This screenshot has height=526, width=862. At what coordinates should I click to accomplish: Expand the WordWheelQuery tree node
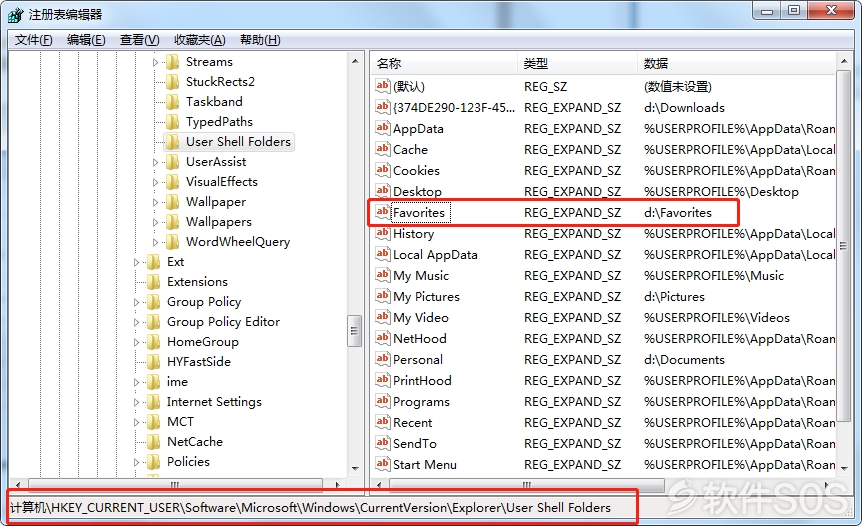(x=155, y=242)
